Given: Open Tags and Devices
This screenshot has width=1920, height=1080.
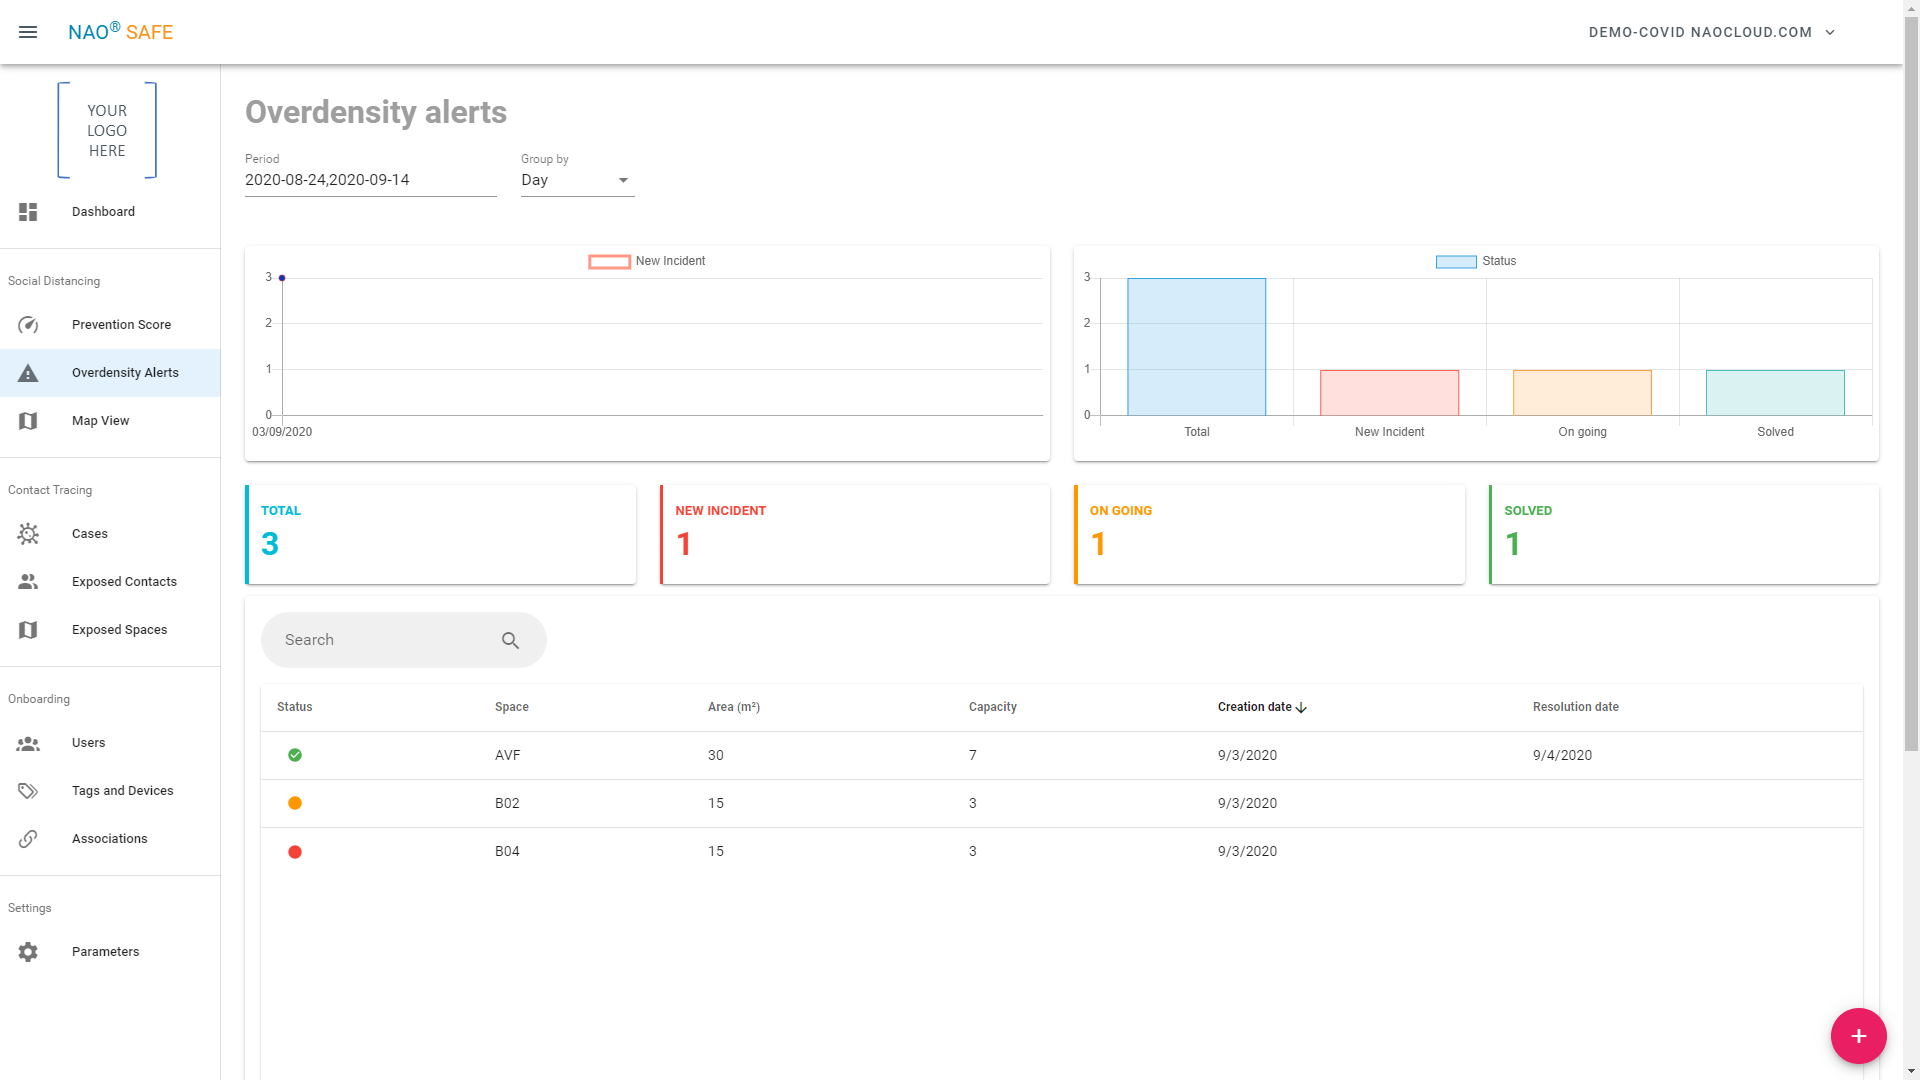Looking at the screenshot, I should point(110,791).
